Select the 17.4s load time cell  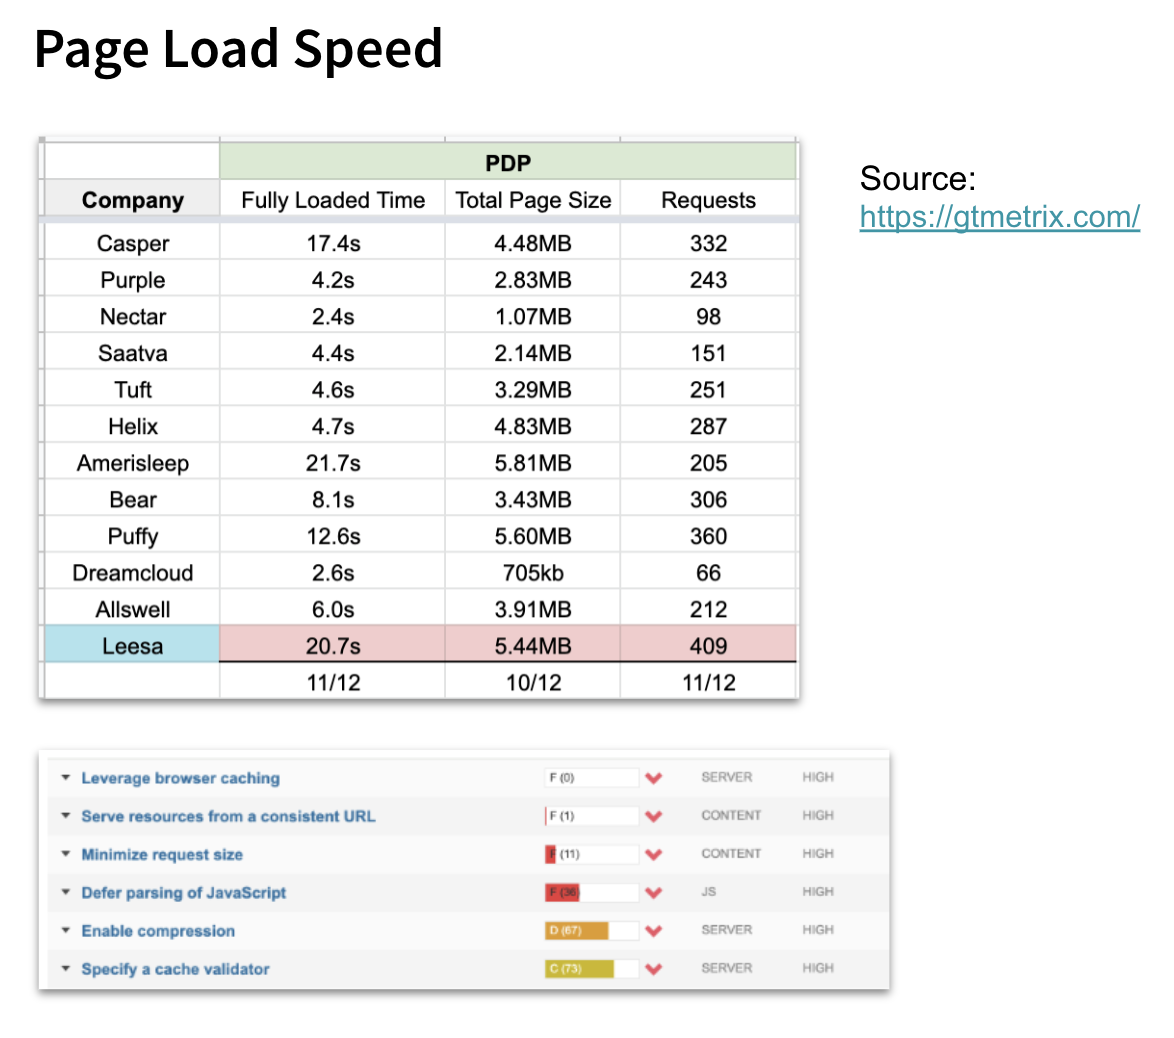coord(333,243)
